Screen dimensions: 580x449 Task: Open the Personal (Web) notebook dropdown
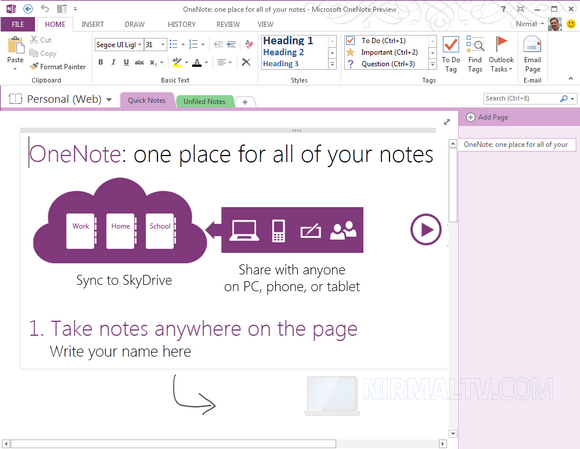[x=109, y=99]
